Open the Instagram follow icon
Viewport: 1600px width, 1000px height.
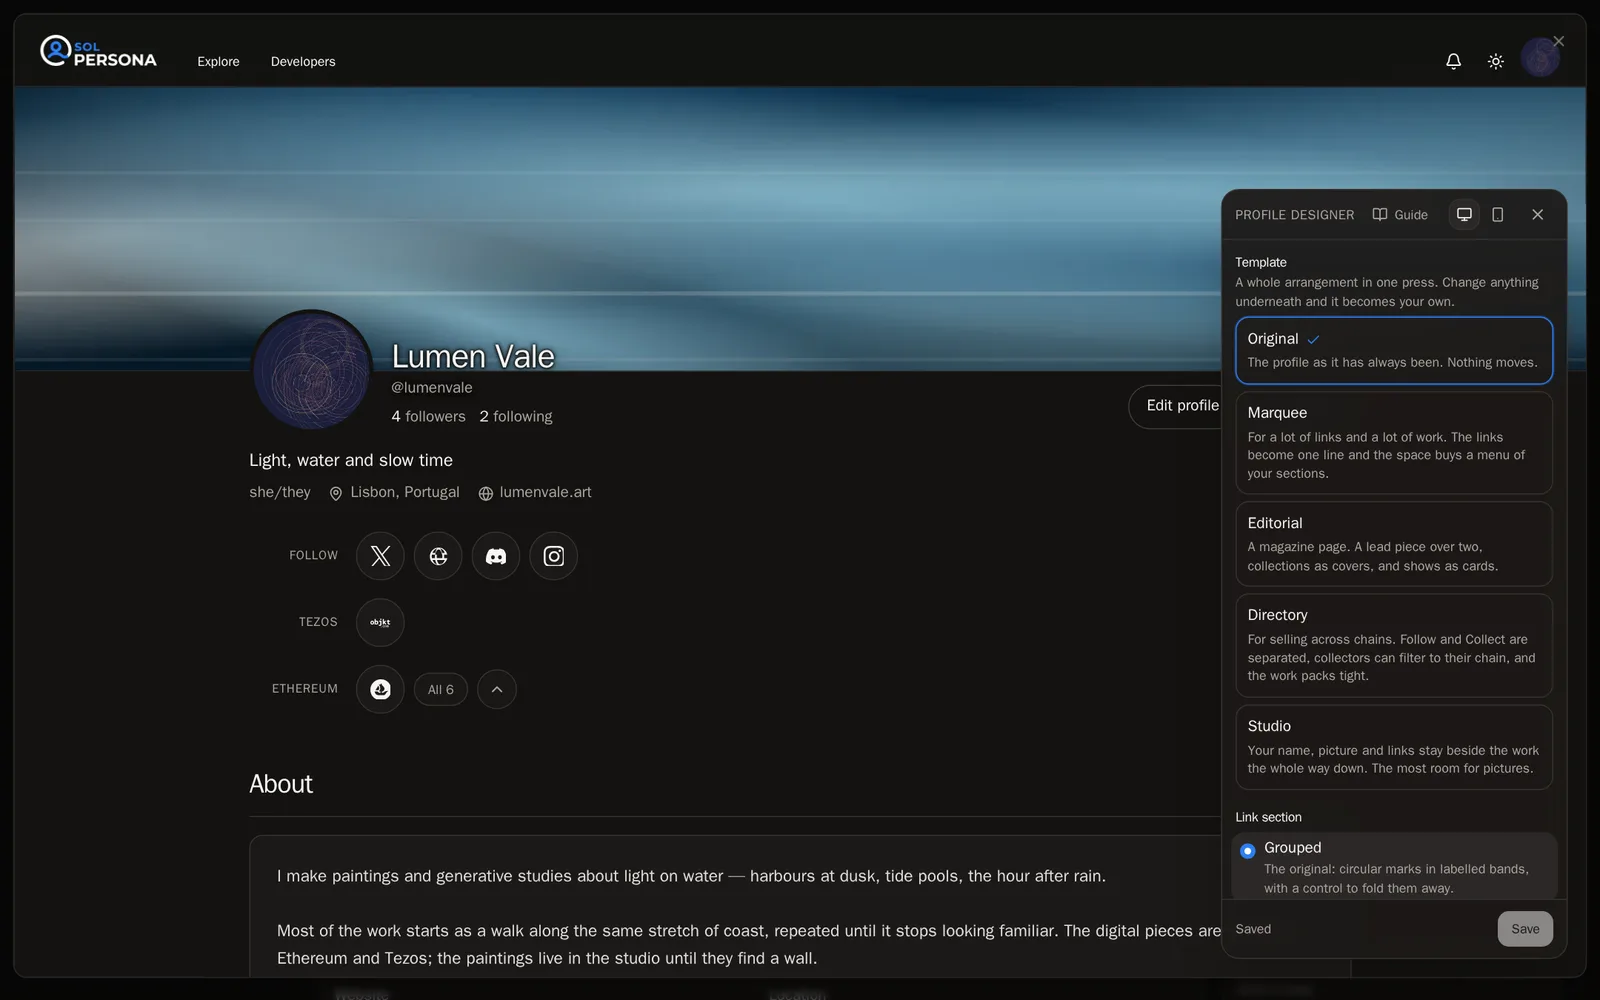[554, 556]
